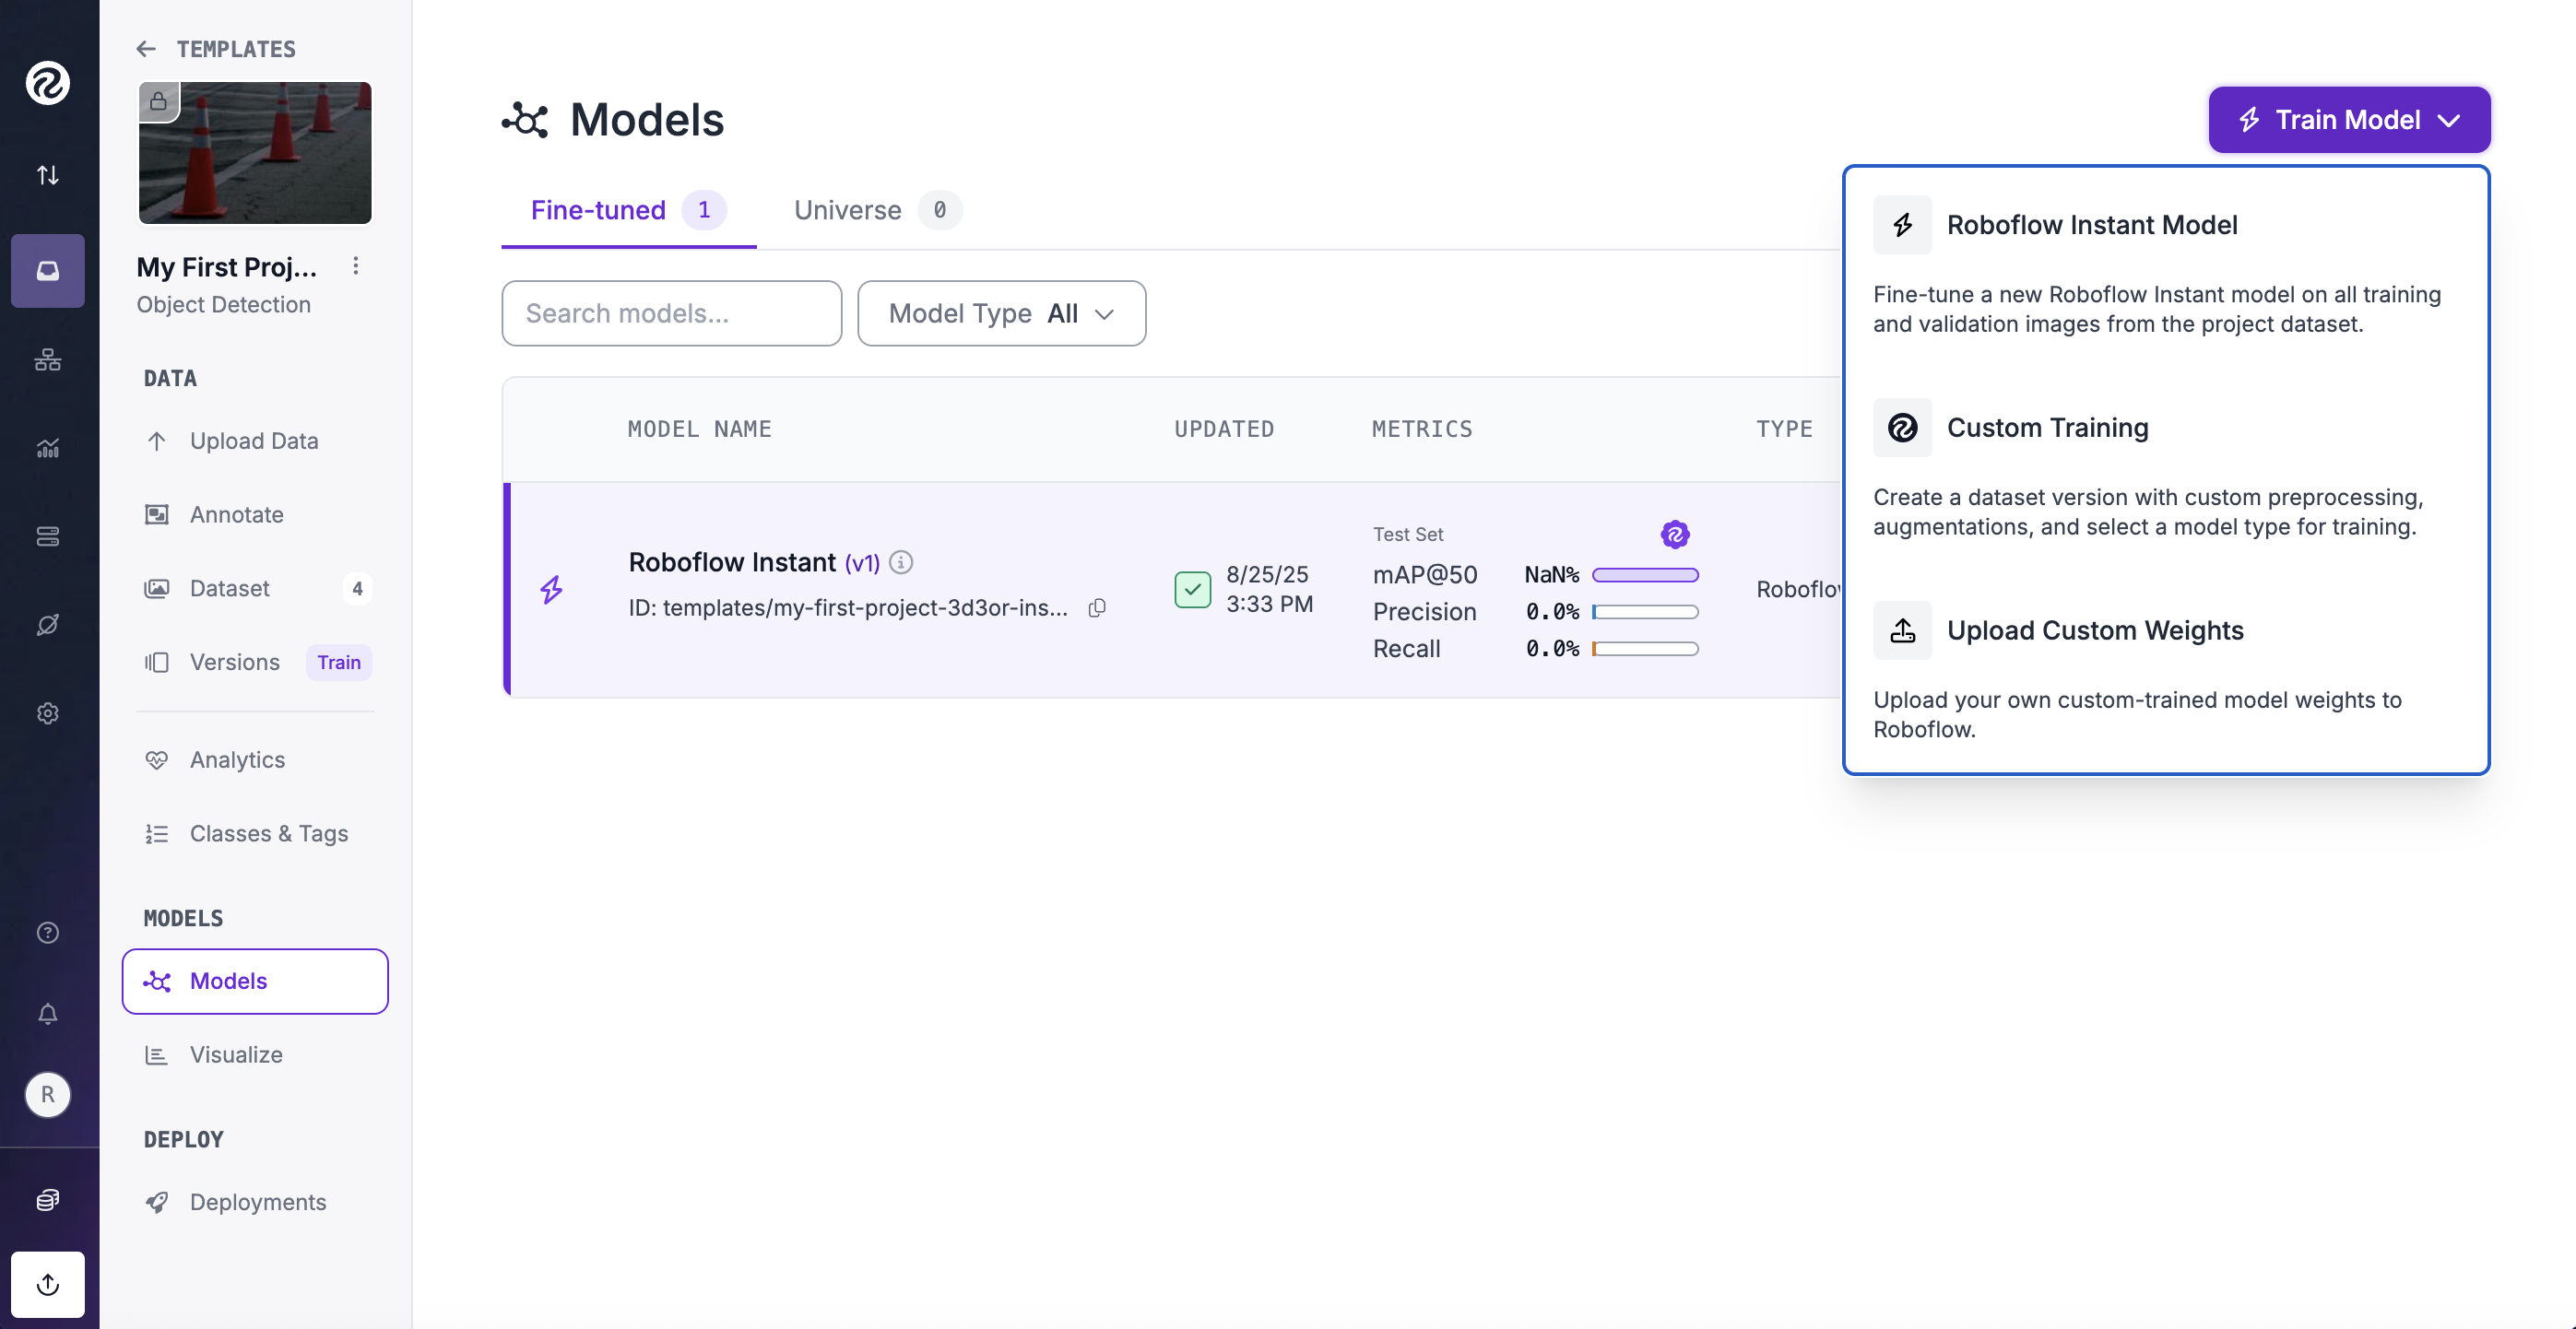2576x1329 pixels.
Task: Click the info icon beside Roboflow Instant
Action: click(901, 562)
